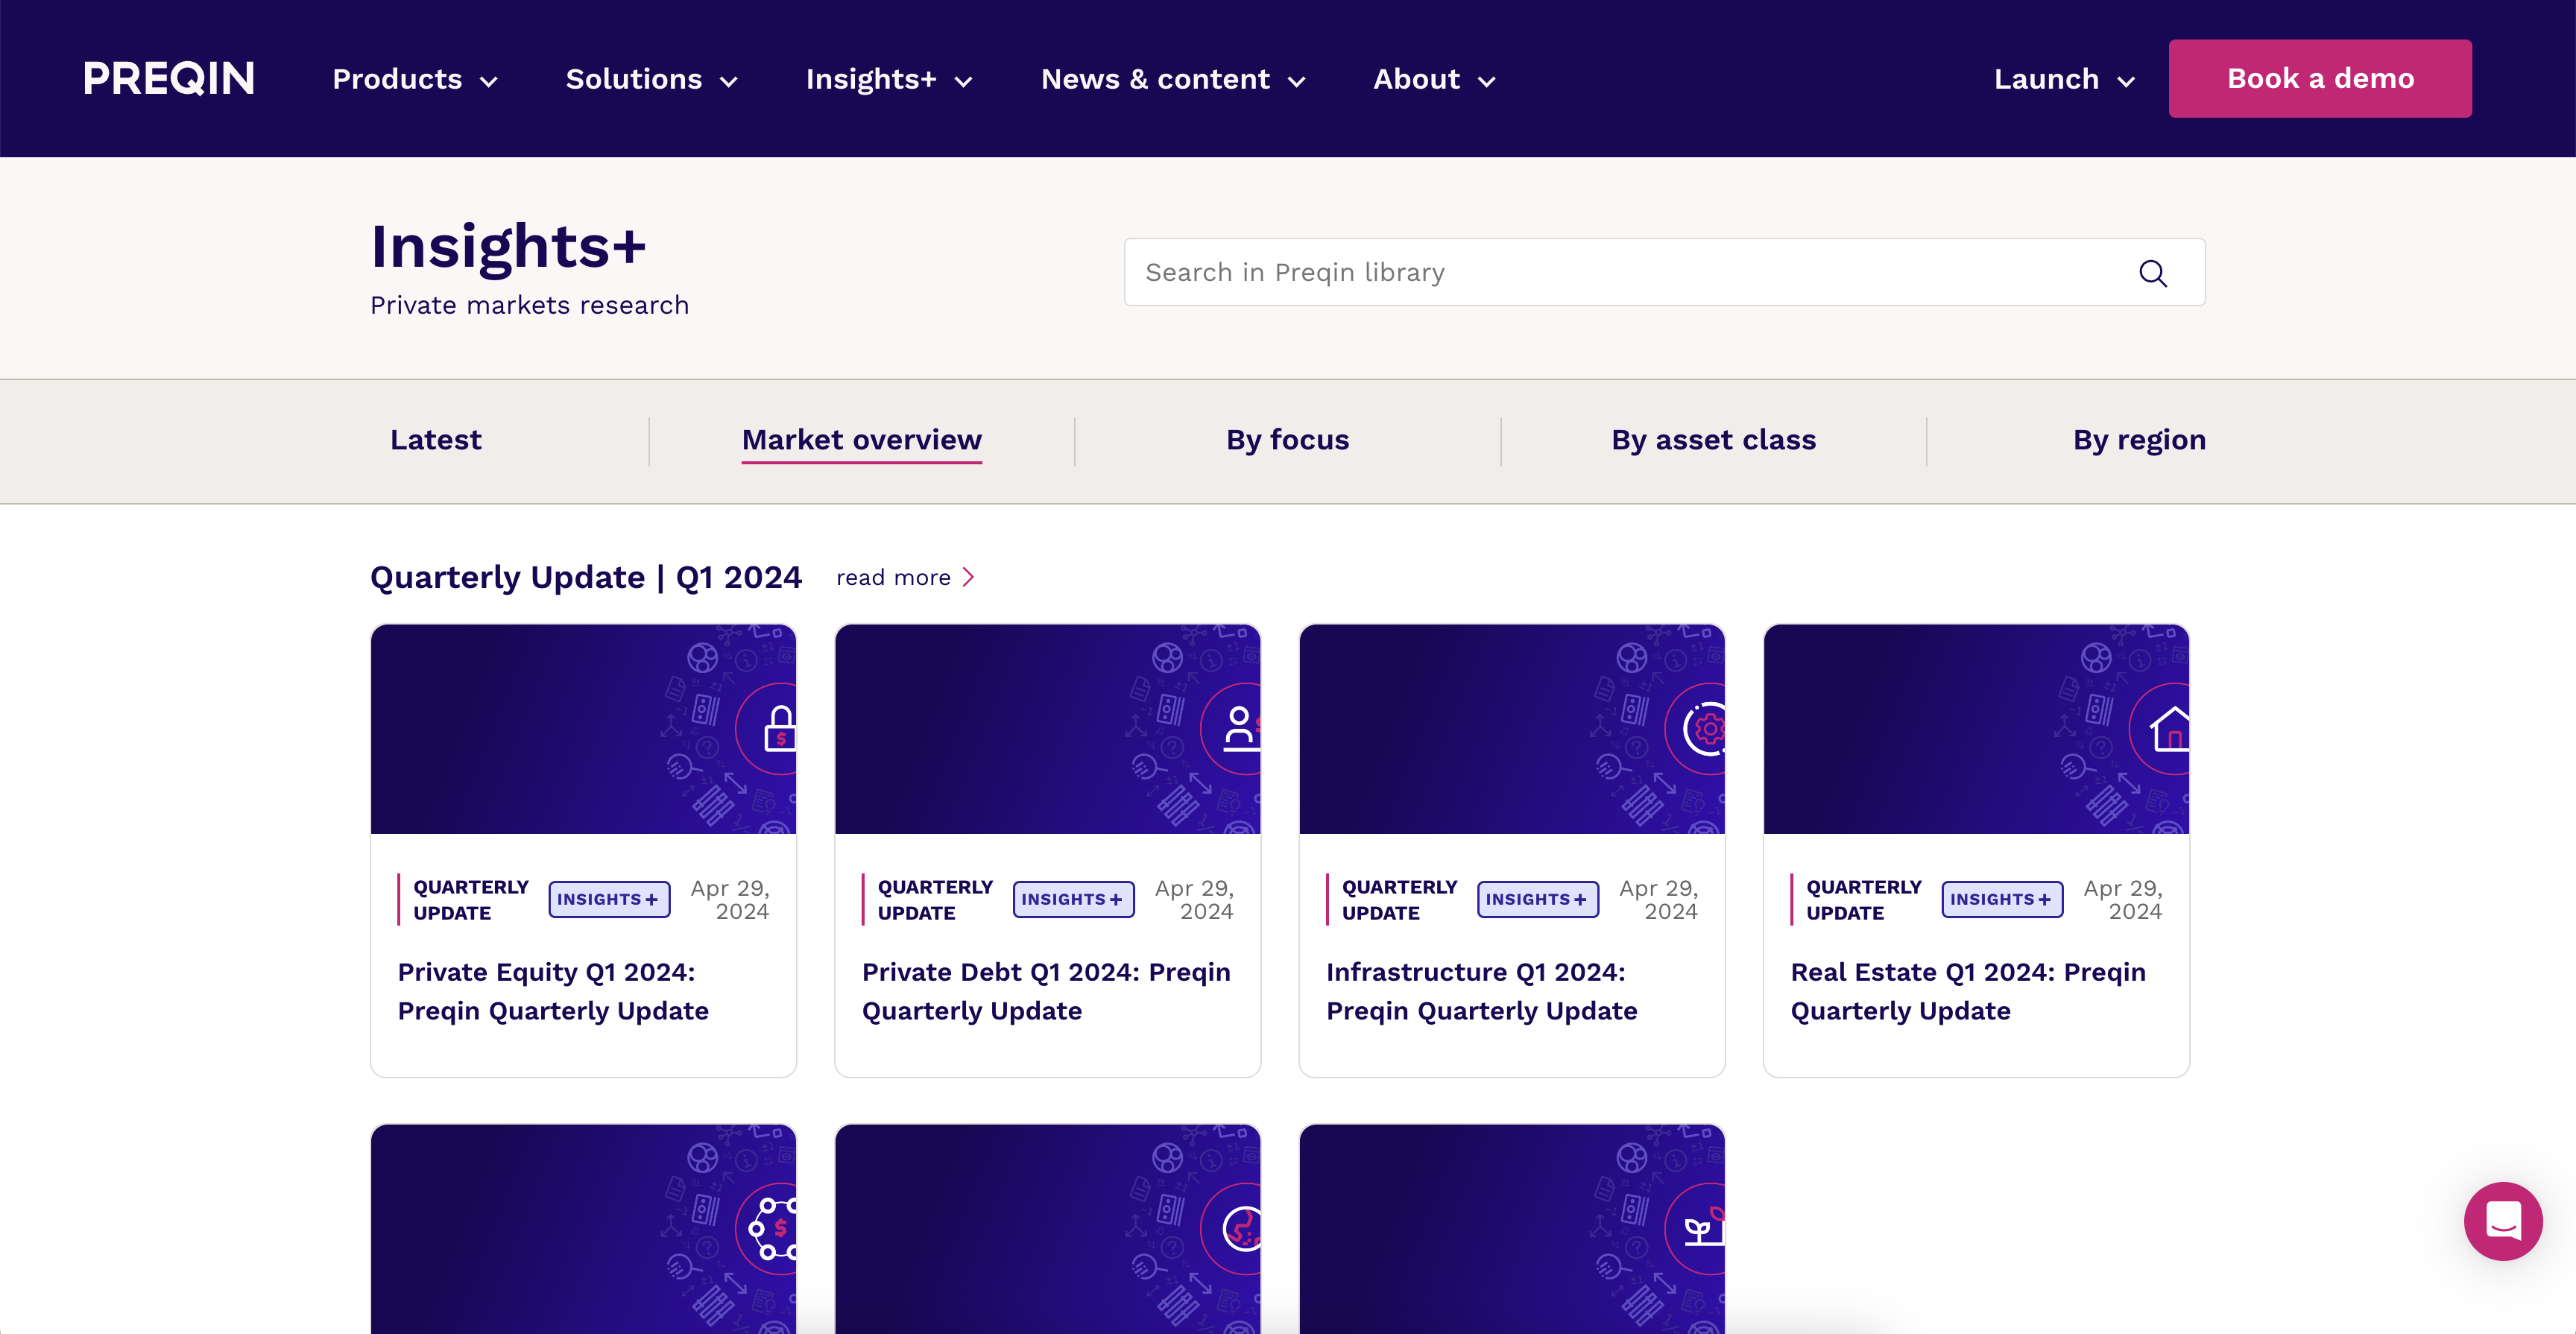Click gear icon on Infrastructure card
Viewport: 2576px width, 1334px height.
pos(1705,729)
